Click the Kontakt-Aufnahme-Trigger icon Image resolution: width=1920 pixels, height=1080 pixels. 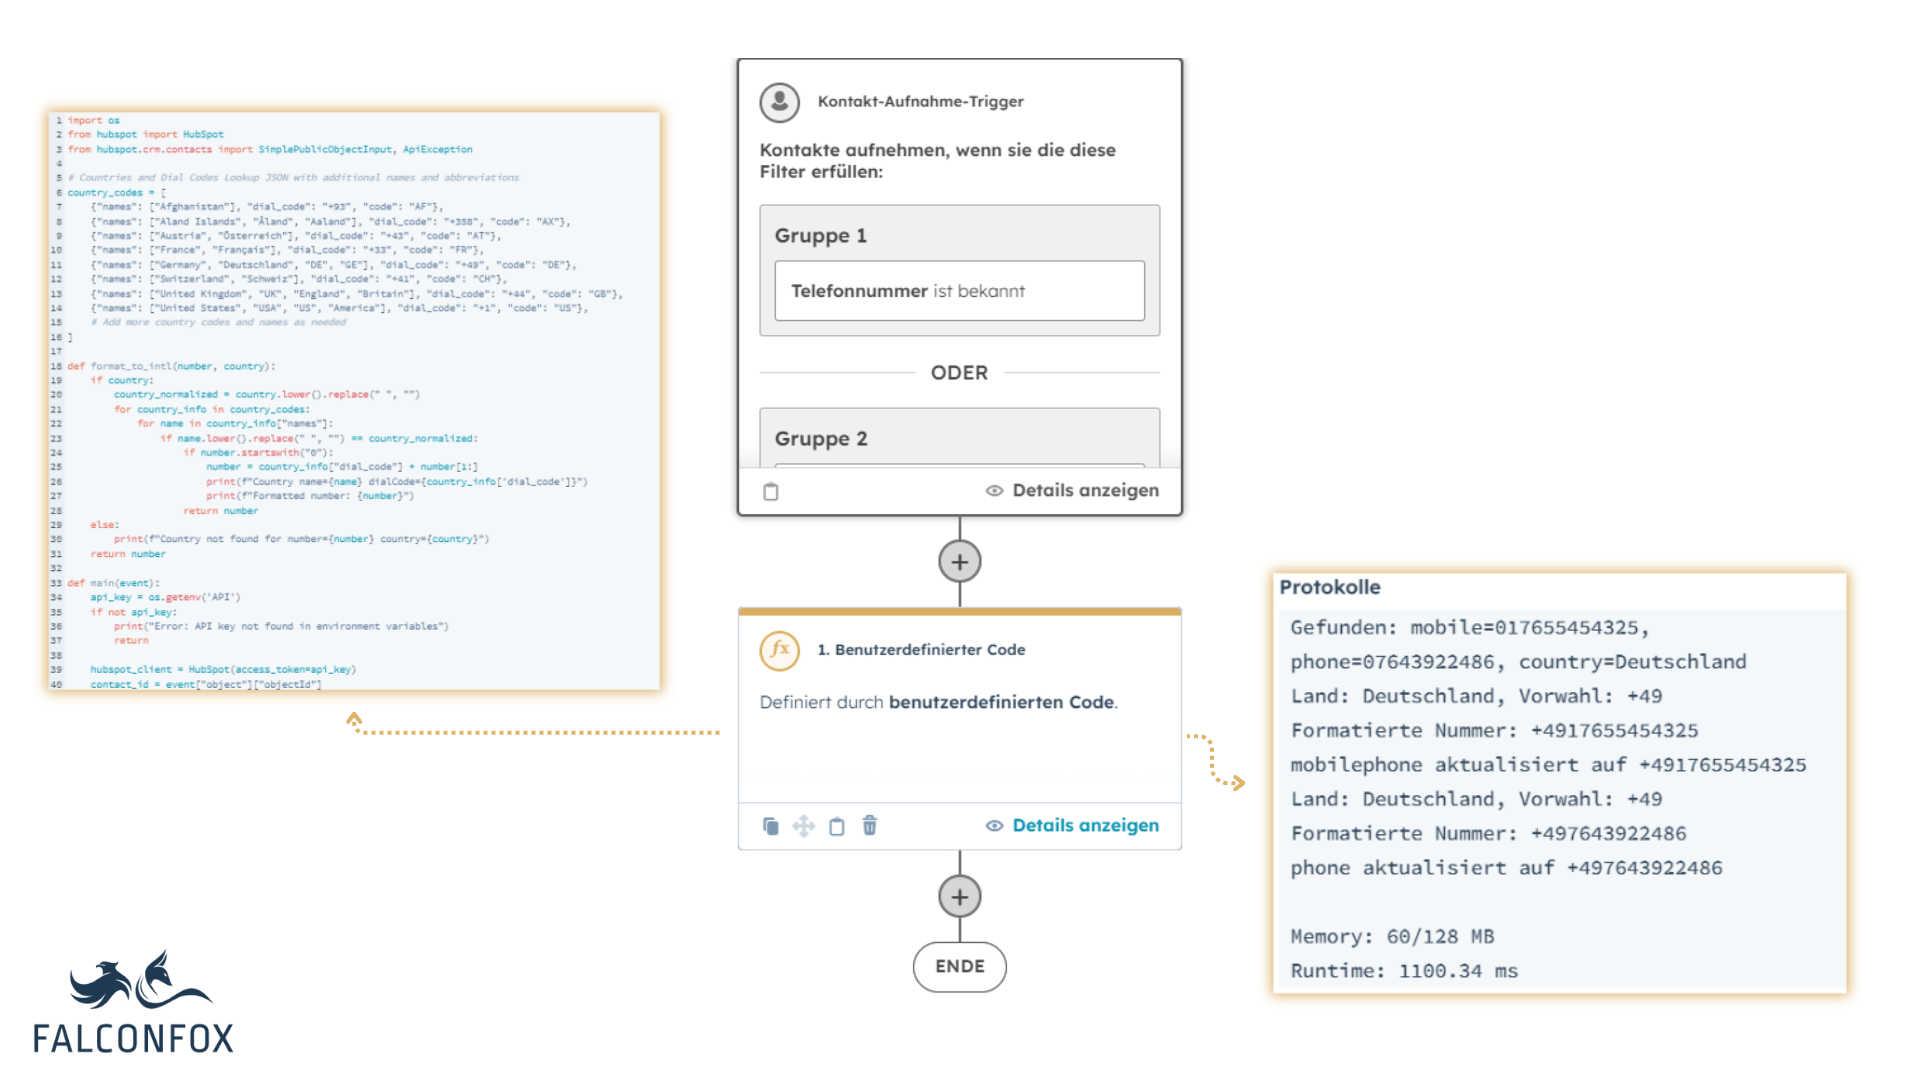tap(778, 102)
